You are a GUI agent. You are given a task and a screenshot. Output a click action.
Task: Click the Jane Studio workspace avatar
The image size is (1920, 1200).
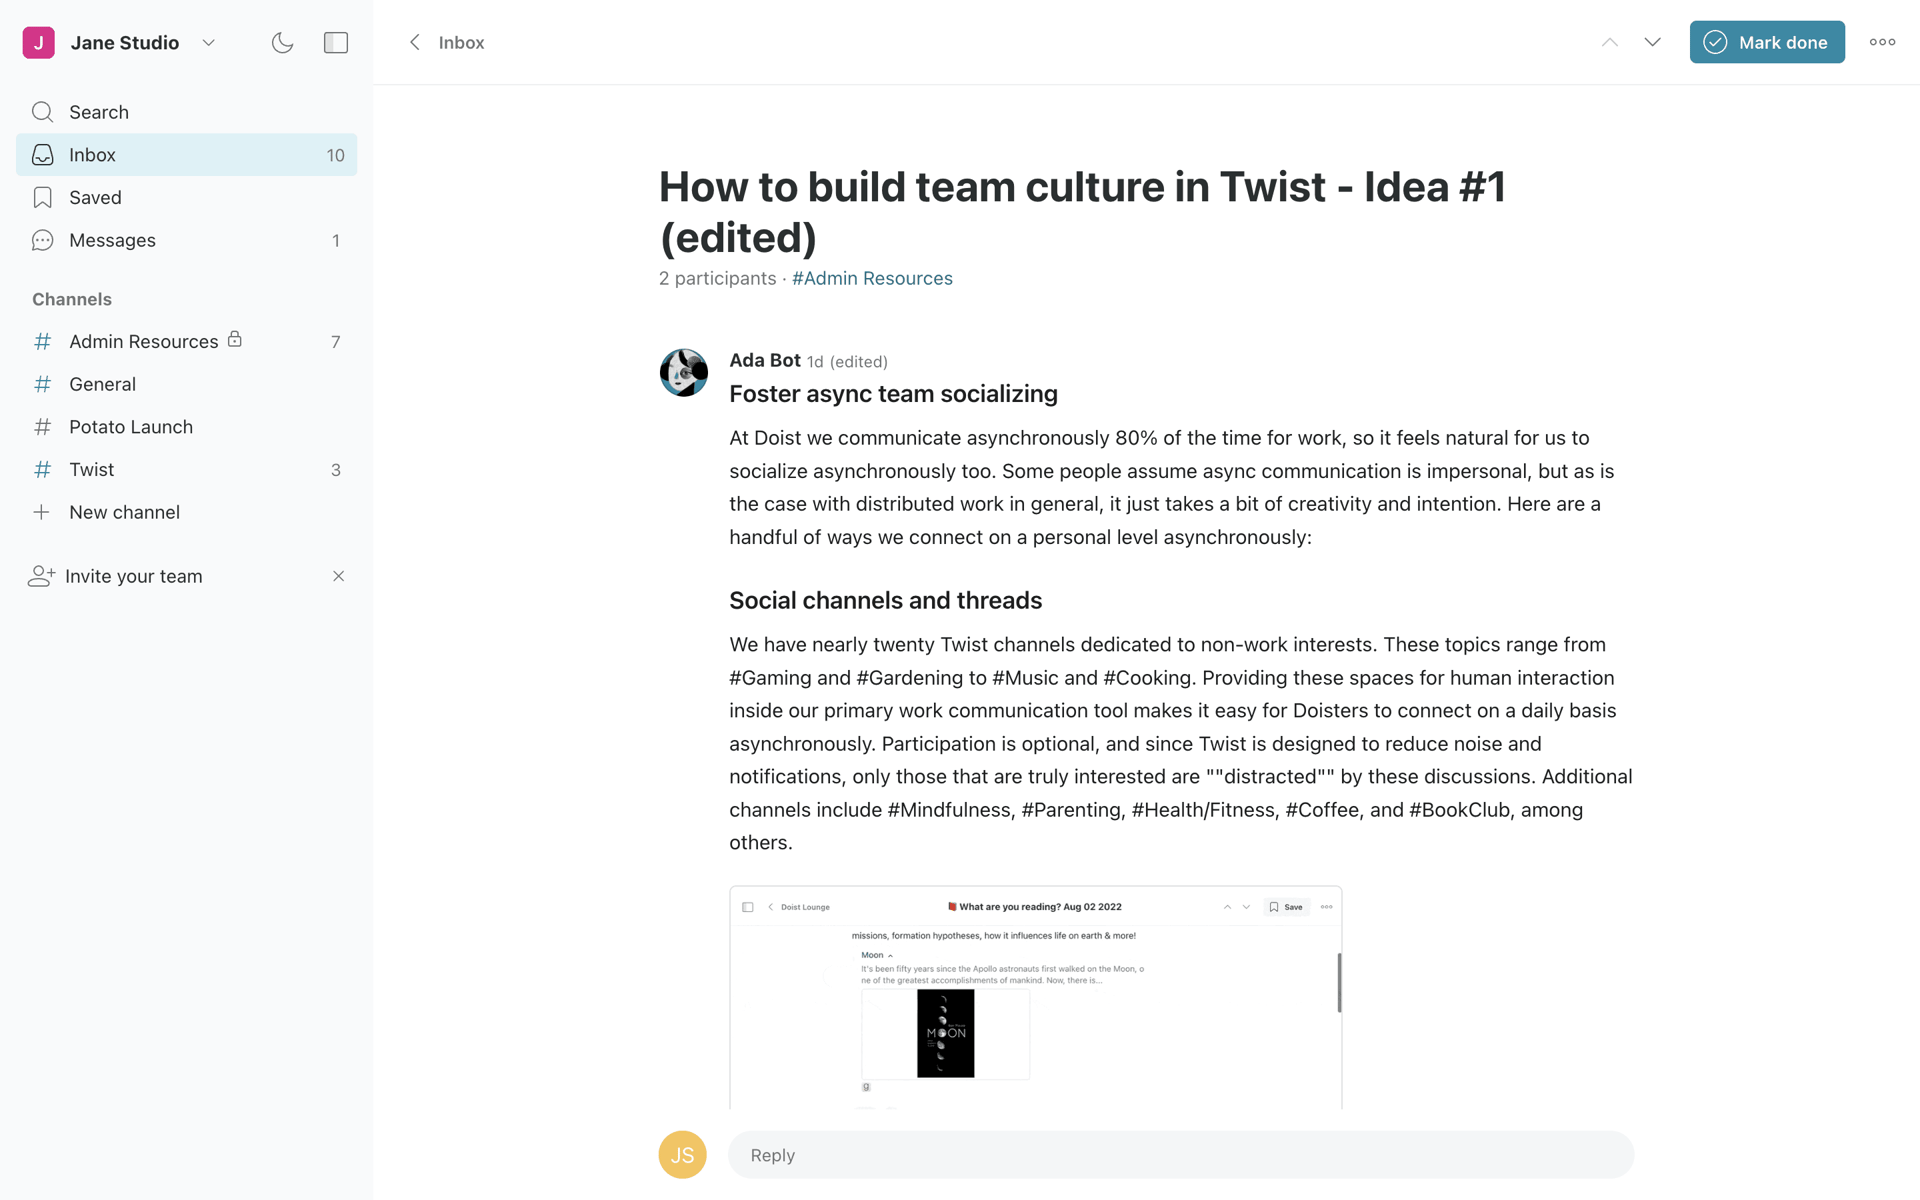coord(38,42)
